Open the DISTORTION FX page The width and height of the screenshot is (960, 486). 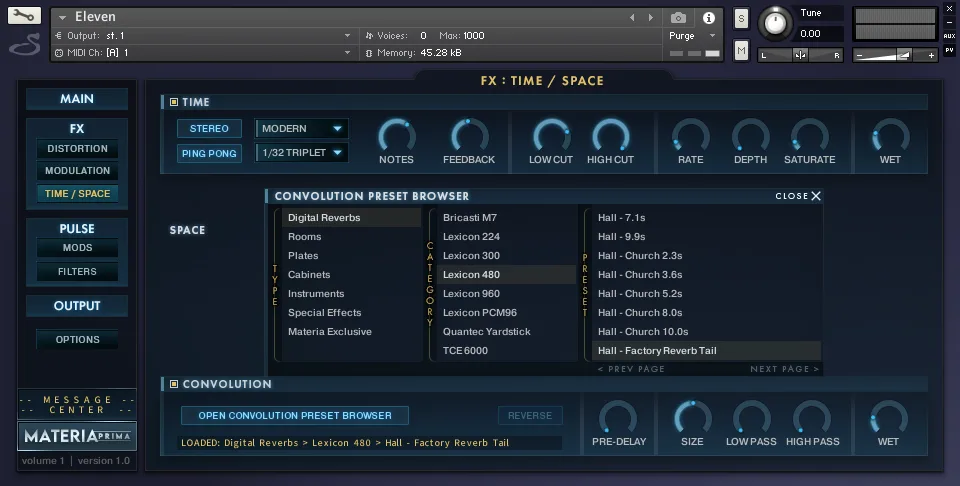coord(77,149)
